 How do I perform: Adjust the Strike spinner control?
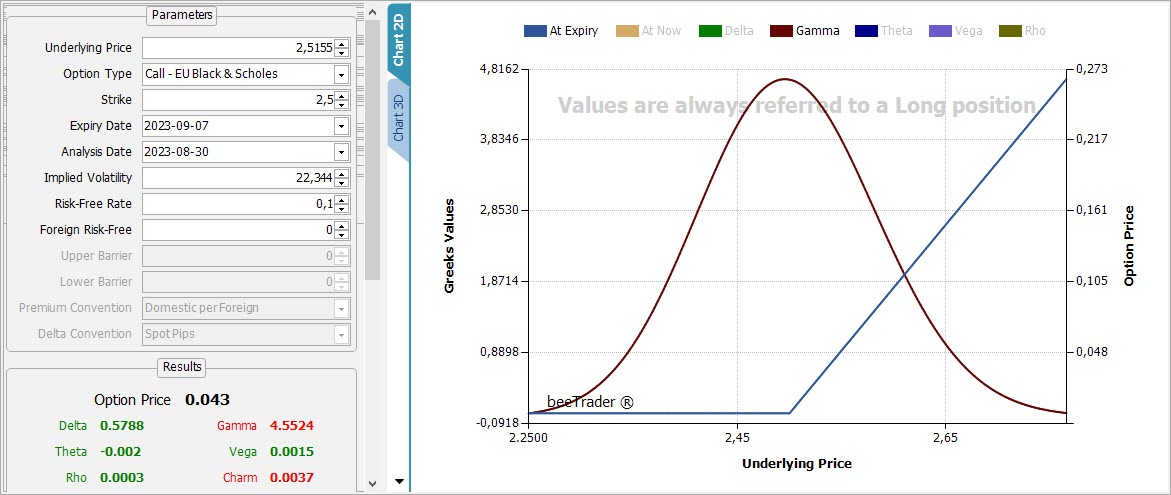click(x=341, y=100)
